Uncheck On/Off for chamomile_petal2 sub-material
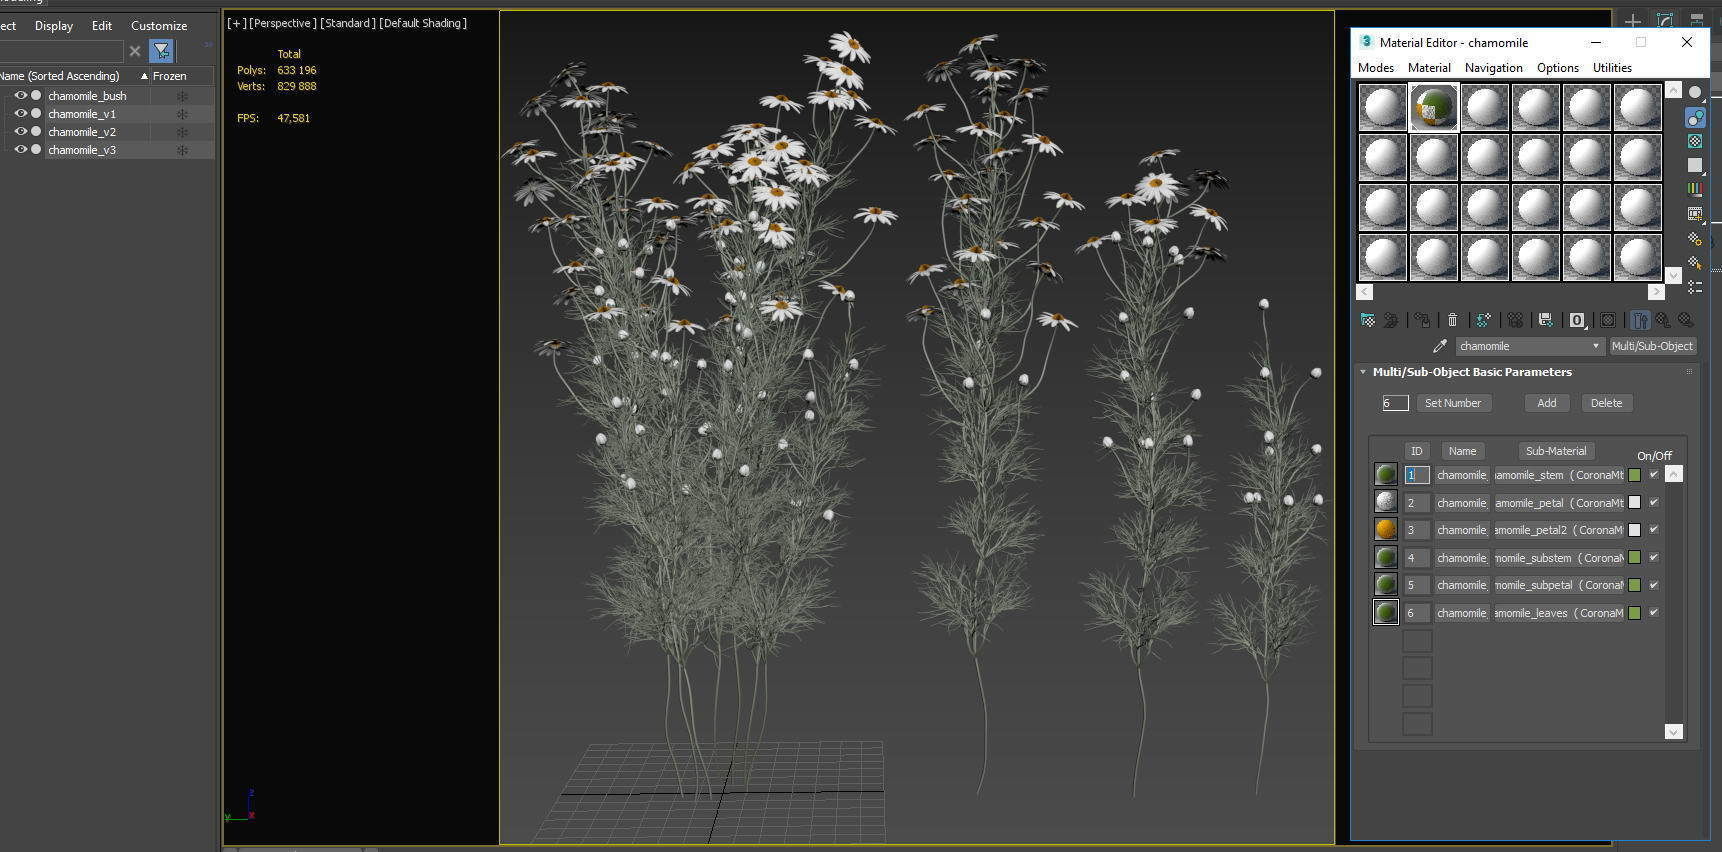1722x852 pixels. (x=1653, y=530)
